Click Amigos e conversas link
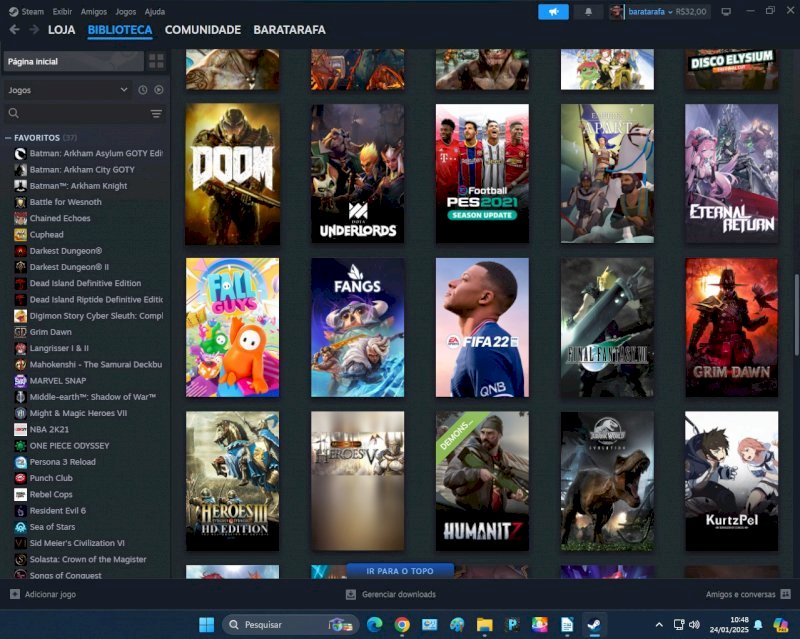The height and width of the screenshot is (639, 800). pos(740,594)
